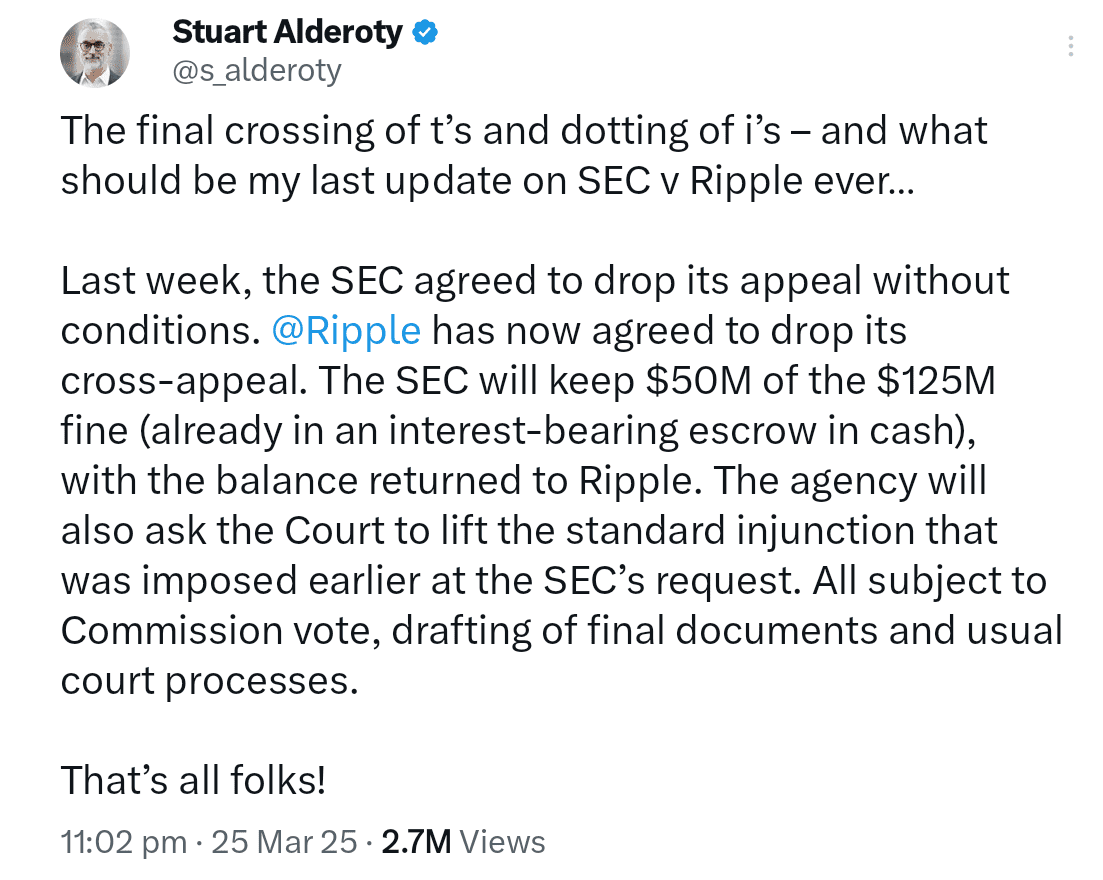
Task: Click the author display name header
Action: 289,31
